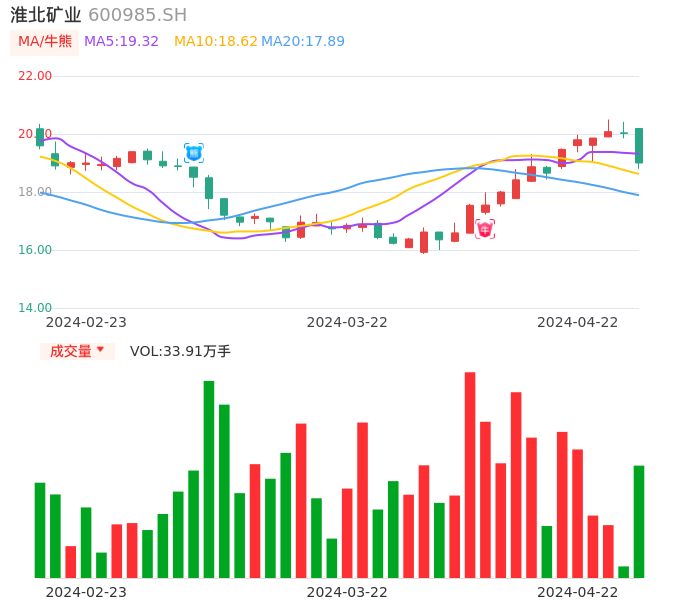686x606 pixels.
Task: Select the MA/牛熊 indicator tab
Action: [45, 42]
